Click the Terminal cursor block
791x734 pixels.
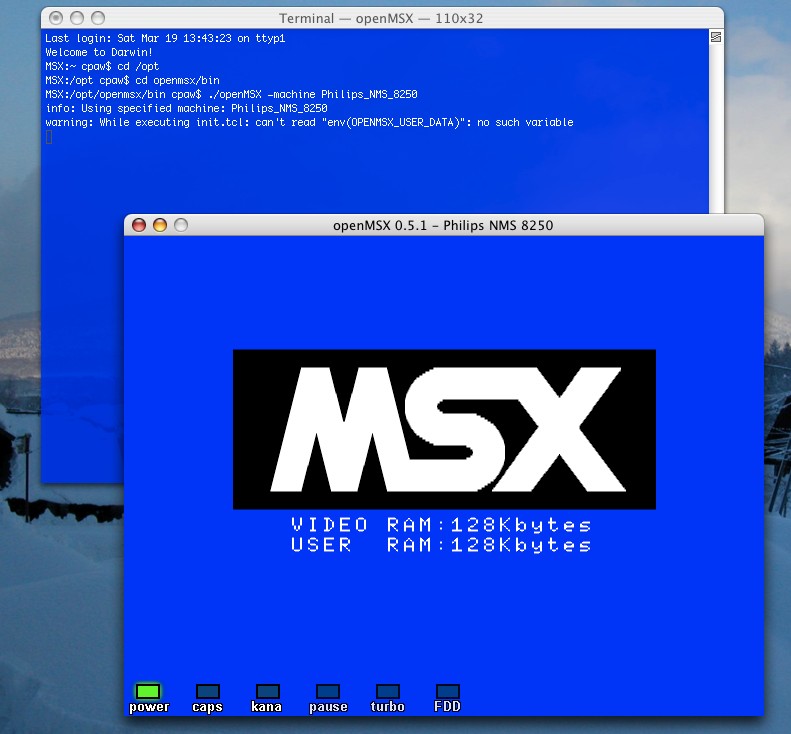(49, 137)
